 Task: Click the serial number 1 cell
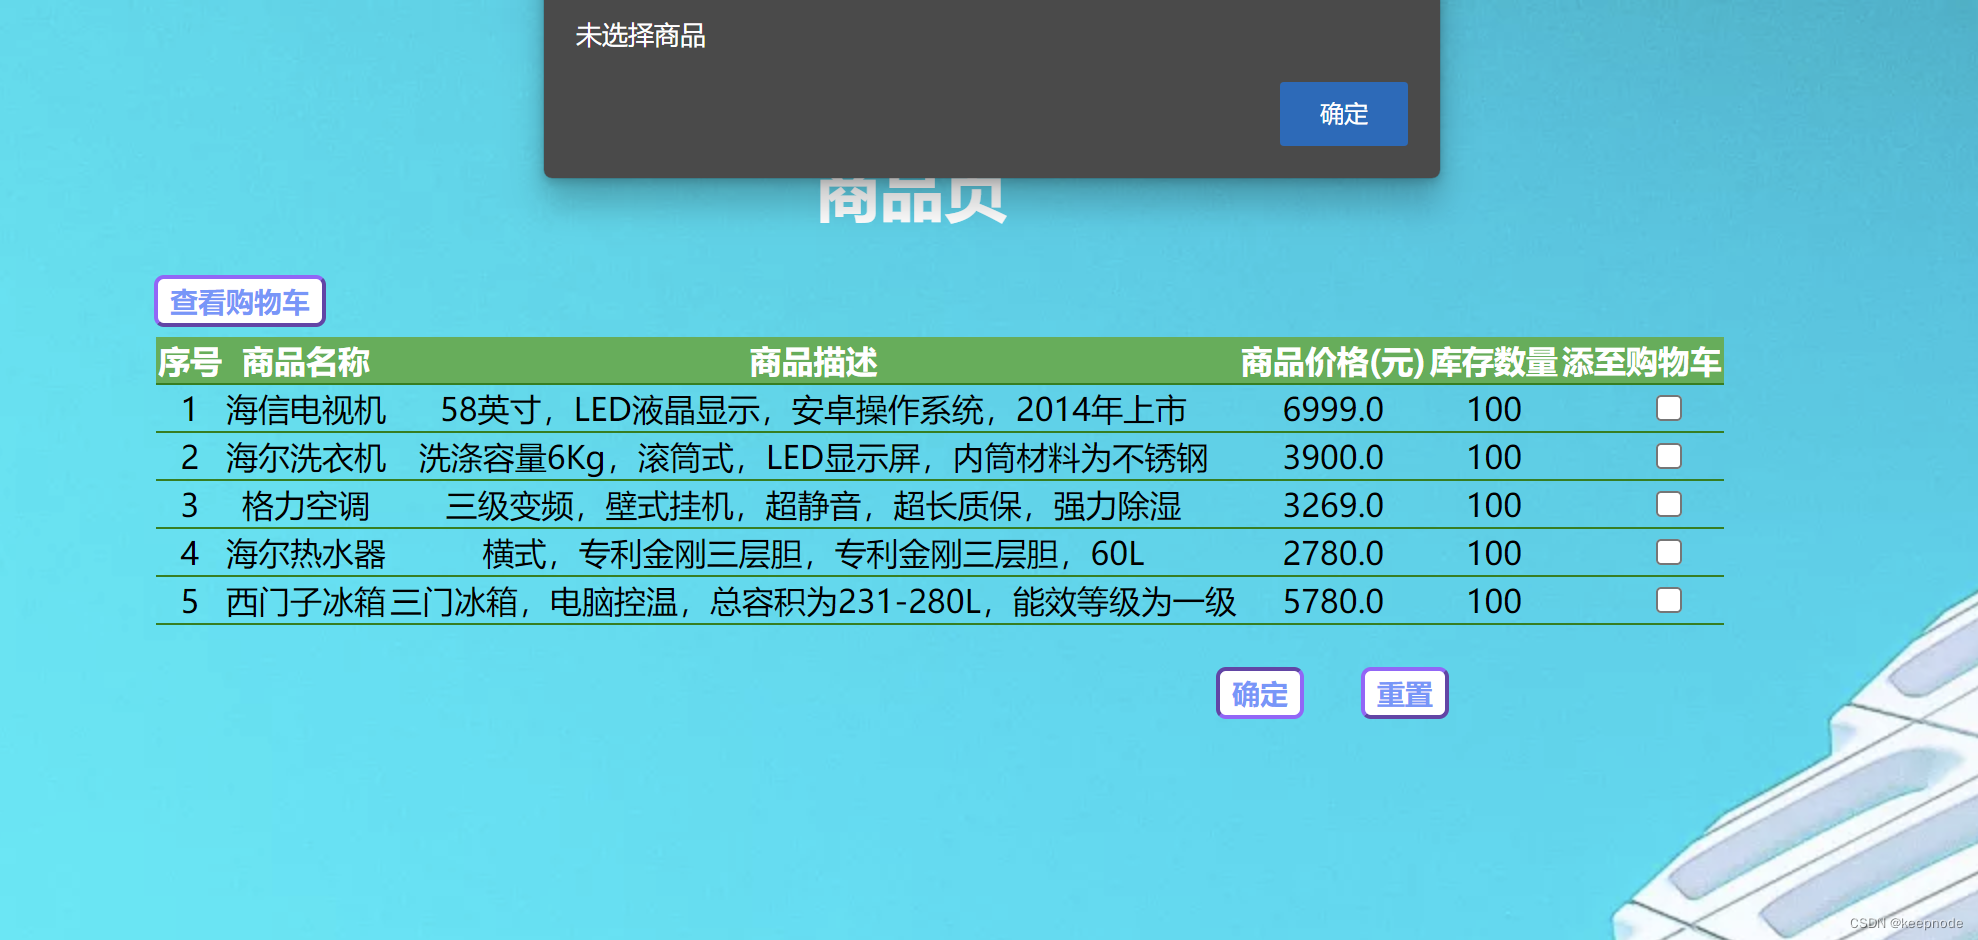coord(189,410)
